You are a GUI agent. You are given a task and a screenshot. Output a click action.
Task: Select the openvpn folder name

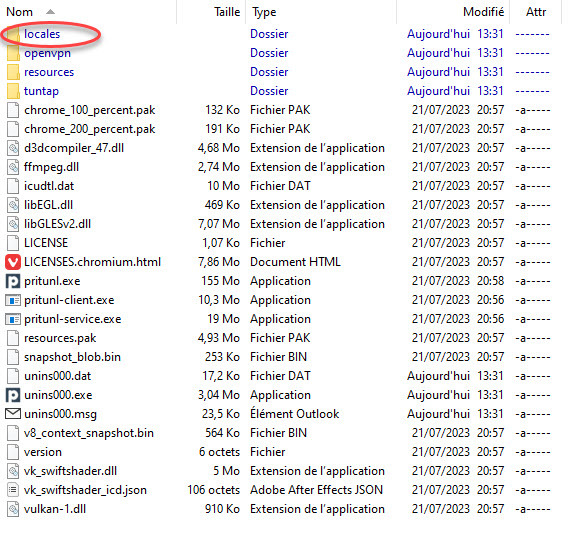(x=47, y=53)
